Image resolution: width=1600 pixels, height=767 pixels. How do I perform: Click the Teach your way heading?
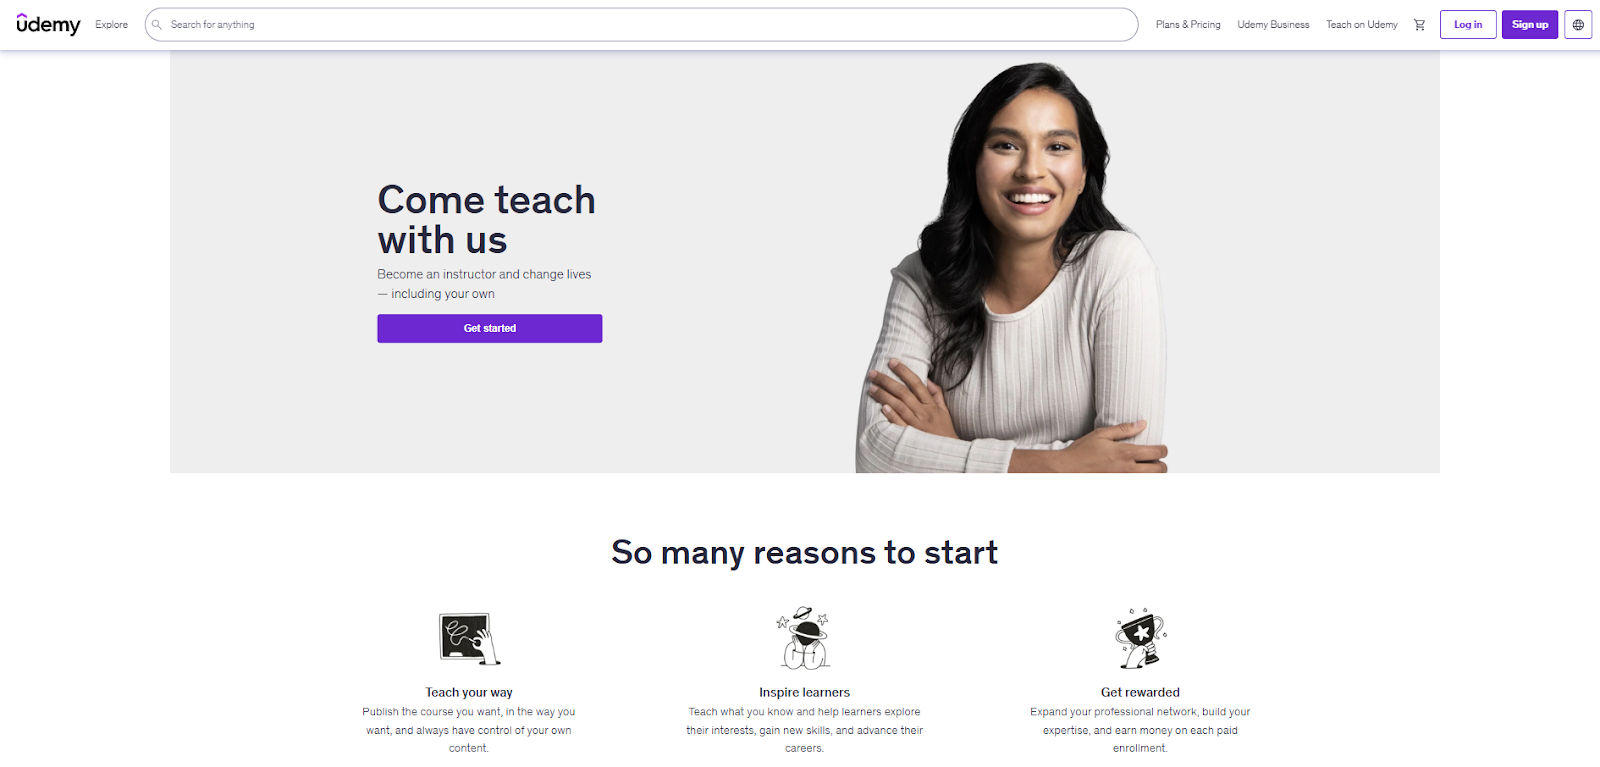(x=469, y=692)
